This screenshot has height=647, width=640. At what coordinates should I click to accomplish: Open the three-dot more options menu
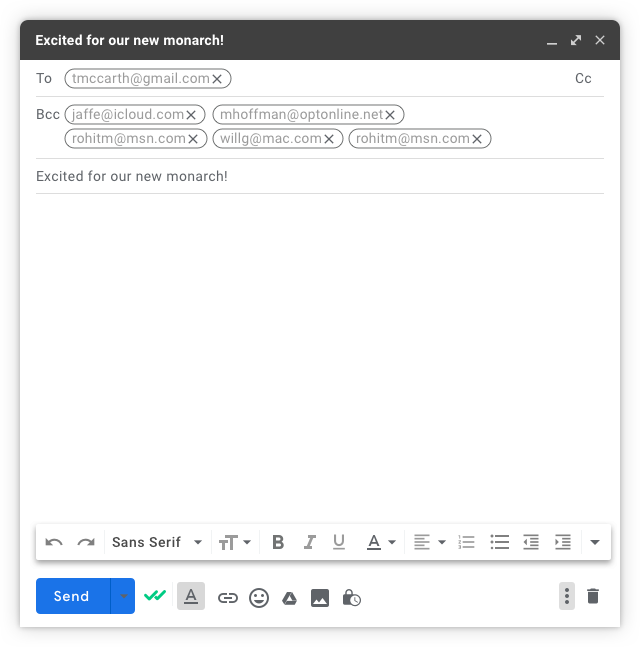(x=567, y=596)
